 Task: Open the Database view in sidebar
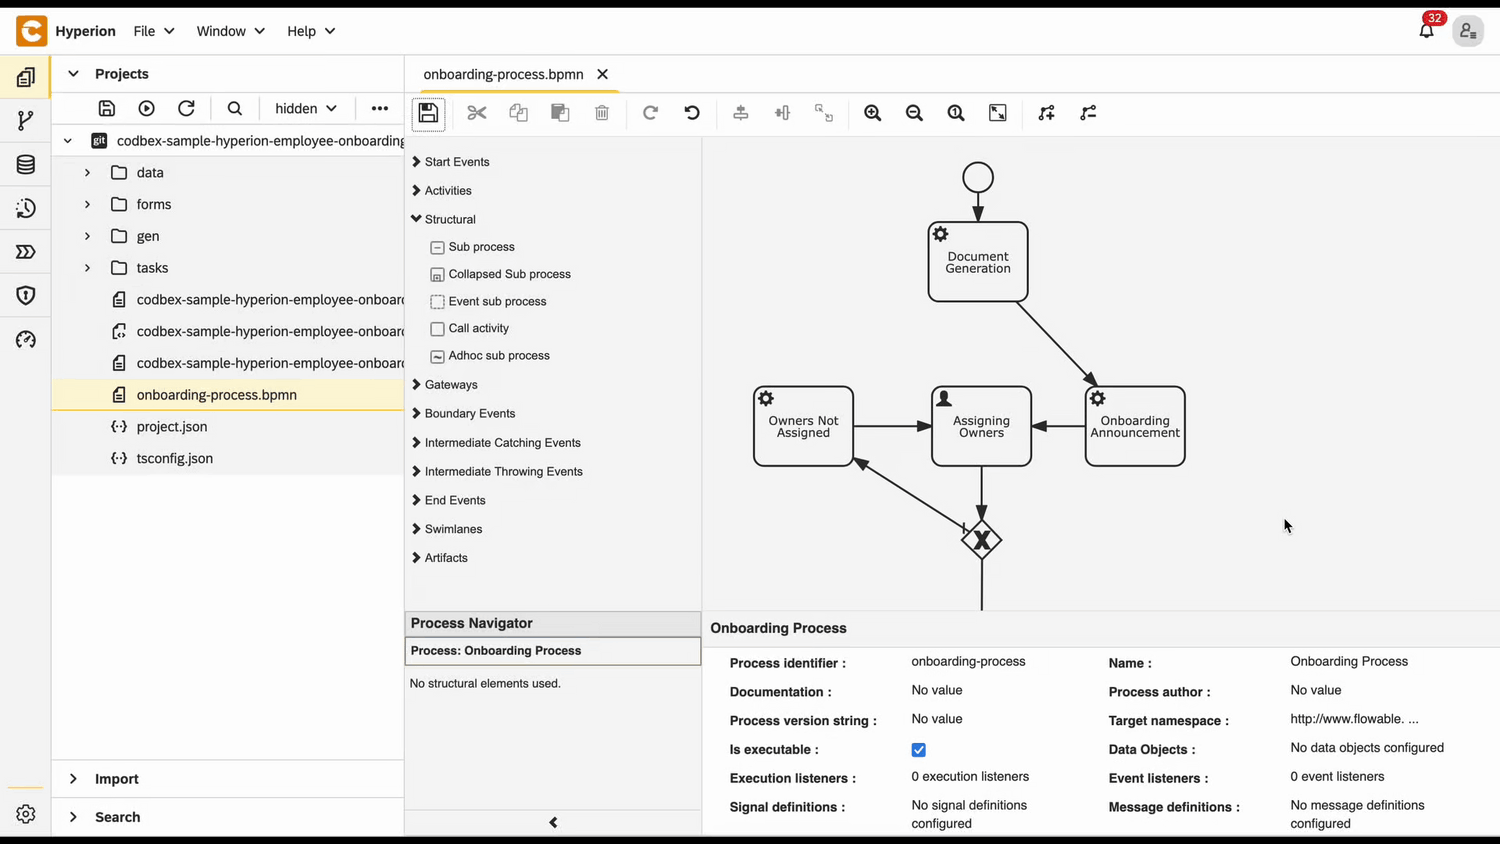(26, 165)
